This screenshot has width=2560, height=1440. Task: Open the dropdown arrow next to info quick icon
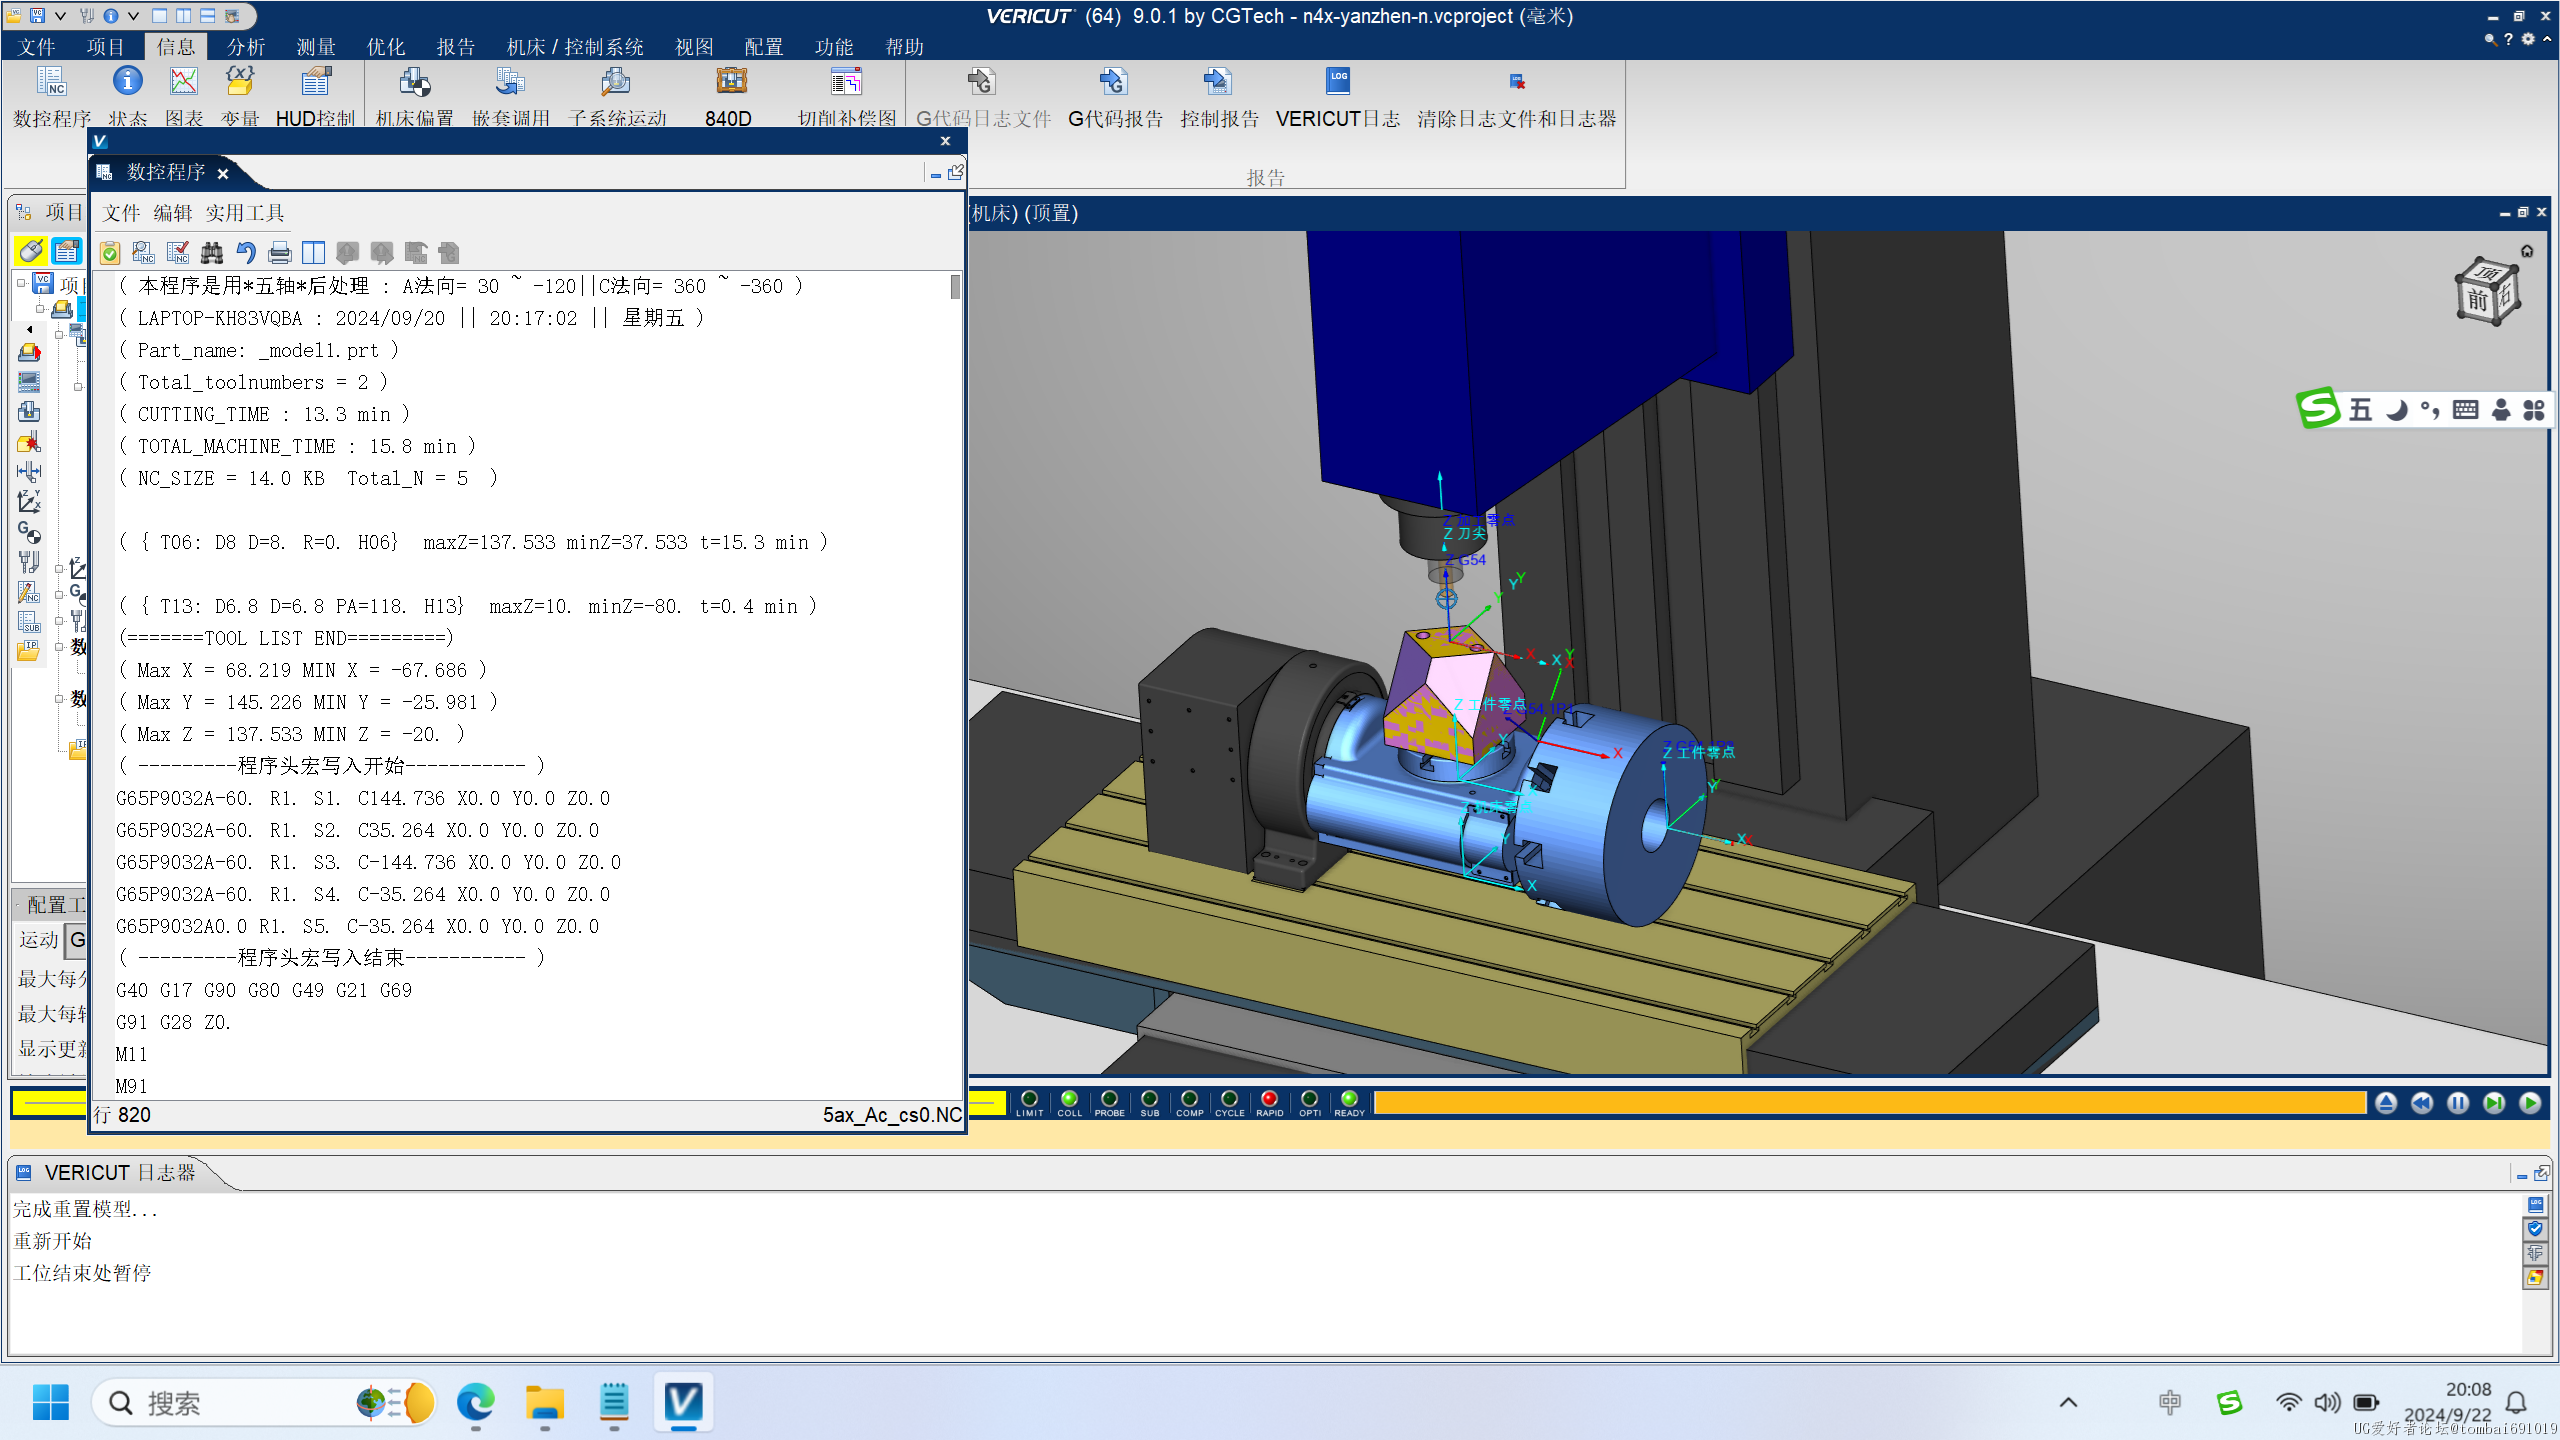[x=133, y=15]
